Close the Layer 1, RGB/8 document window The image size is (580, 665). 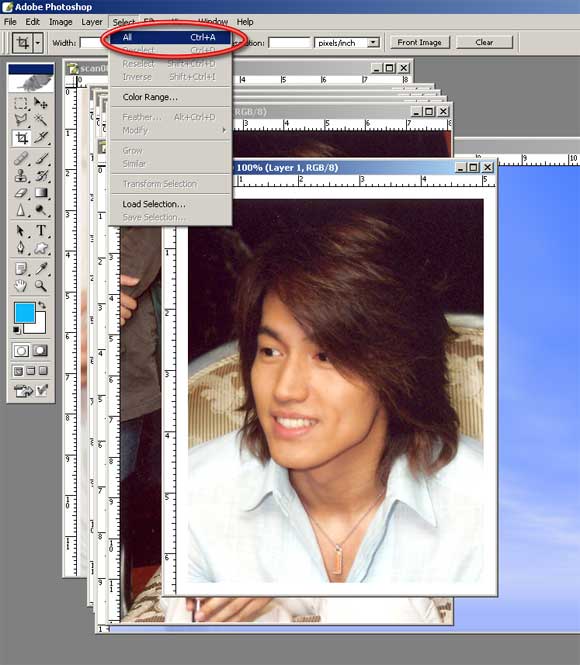coord(488,168)
